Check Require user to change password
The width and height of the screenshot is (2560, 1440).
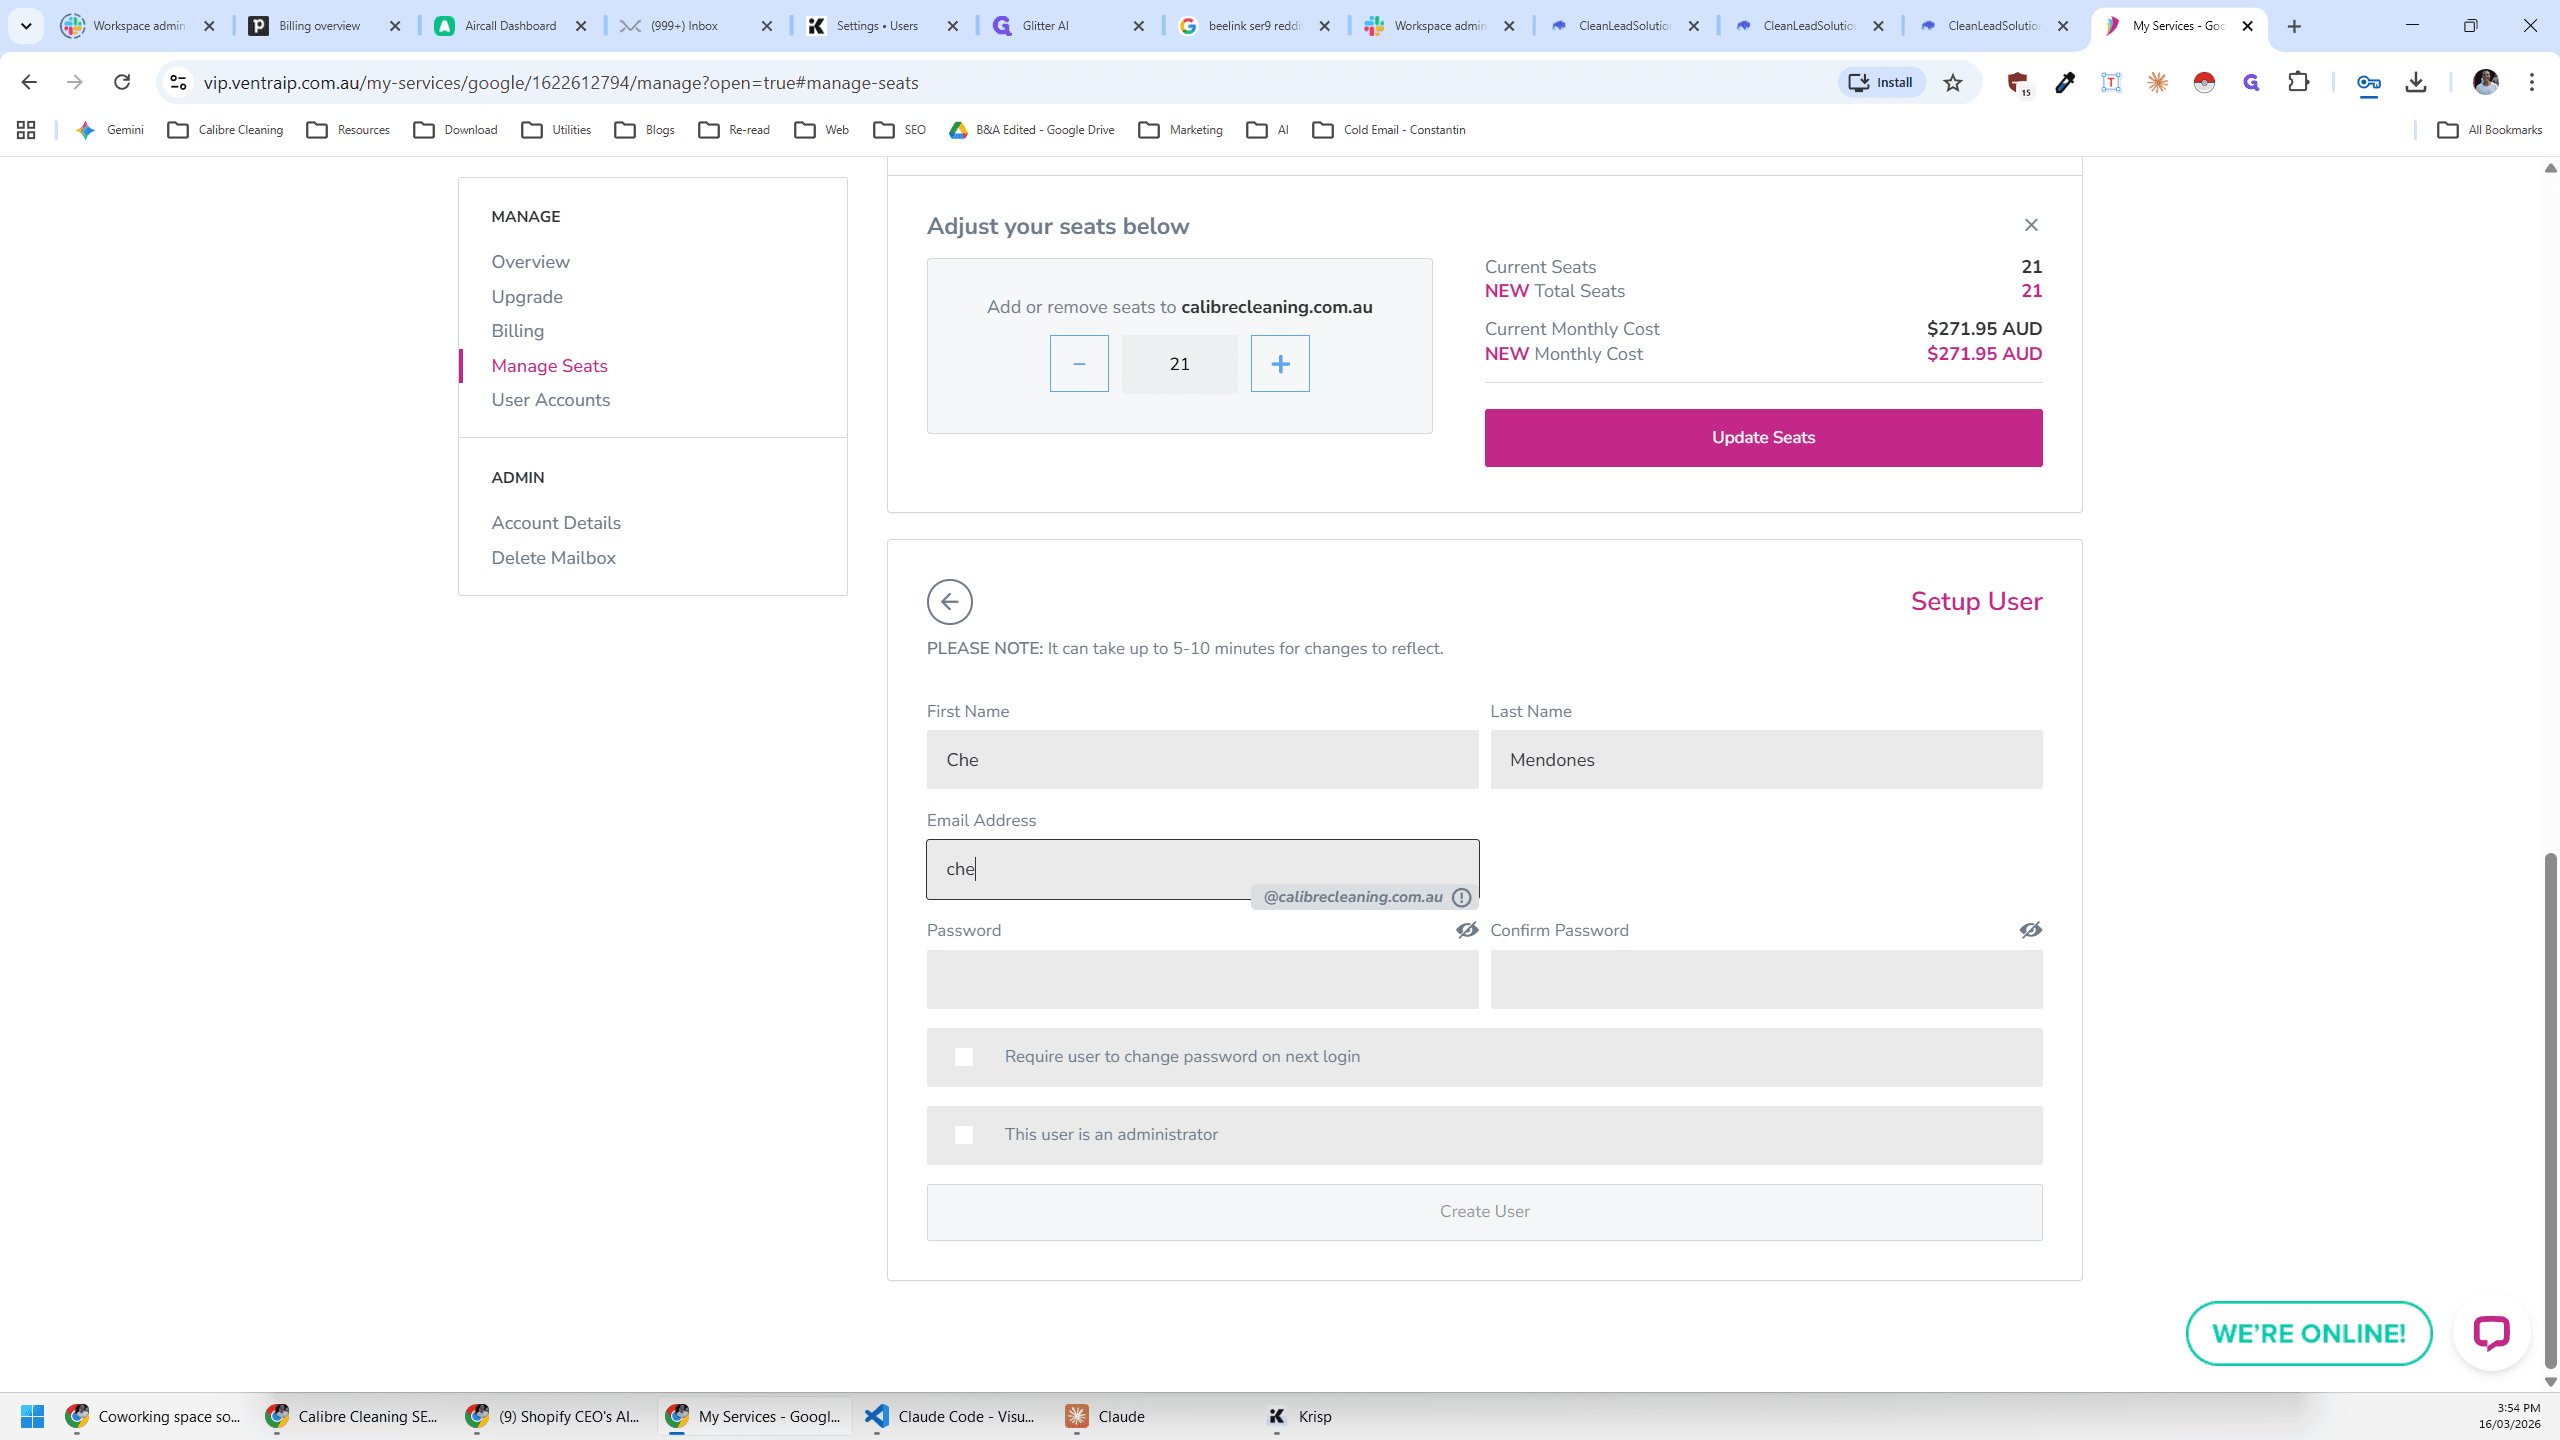pyautogui.click(x=964, y=1057)
